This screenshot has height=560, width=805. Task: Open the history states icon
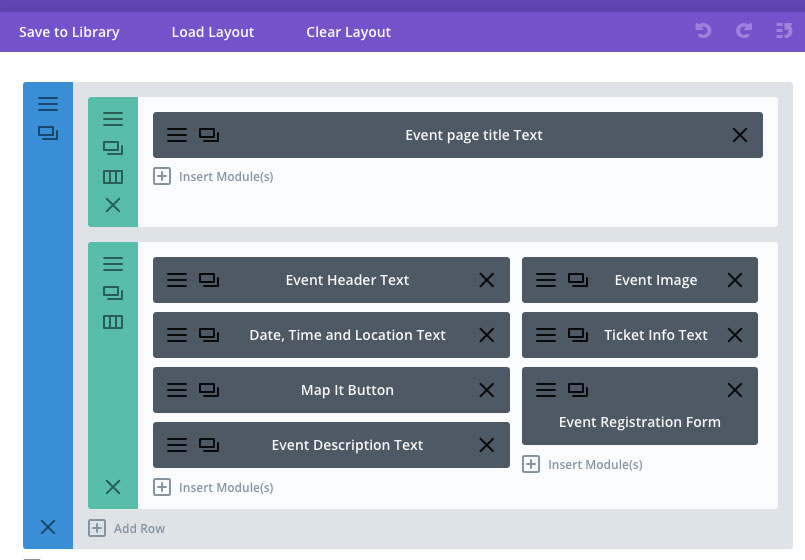pyautogui.click(x=784, y=31)
